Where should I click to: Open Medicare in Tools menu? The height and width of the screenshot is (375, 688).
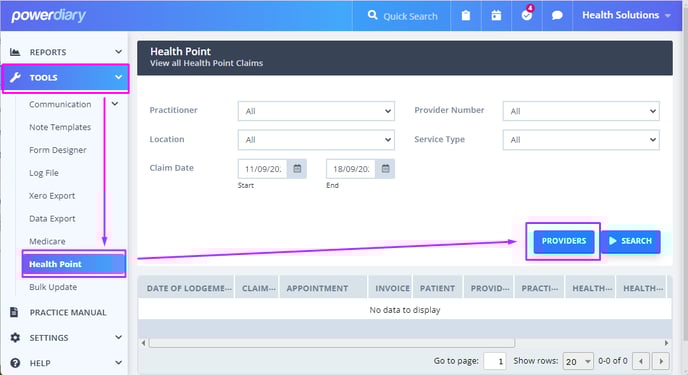(x=47, y=241)
